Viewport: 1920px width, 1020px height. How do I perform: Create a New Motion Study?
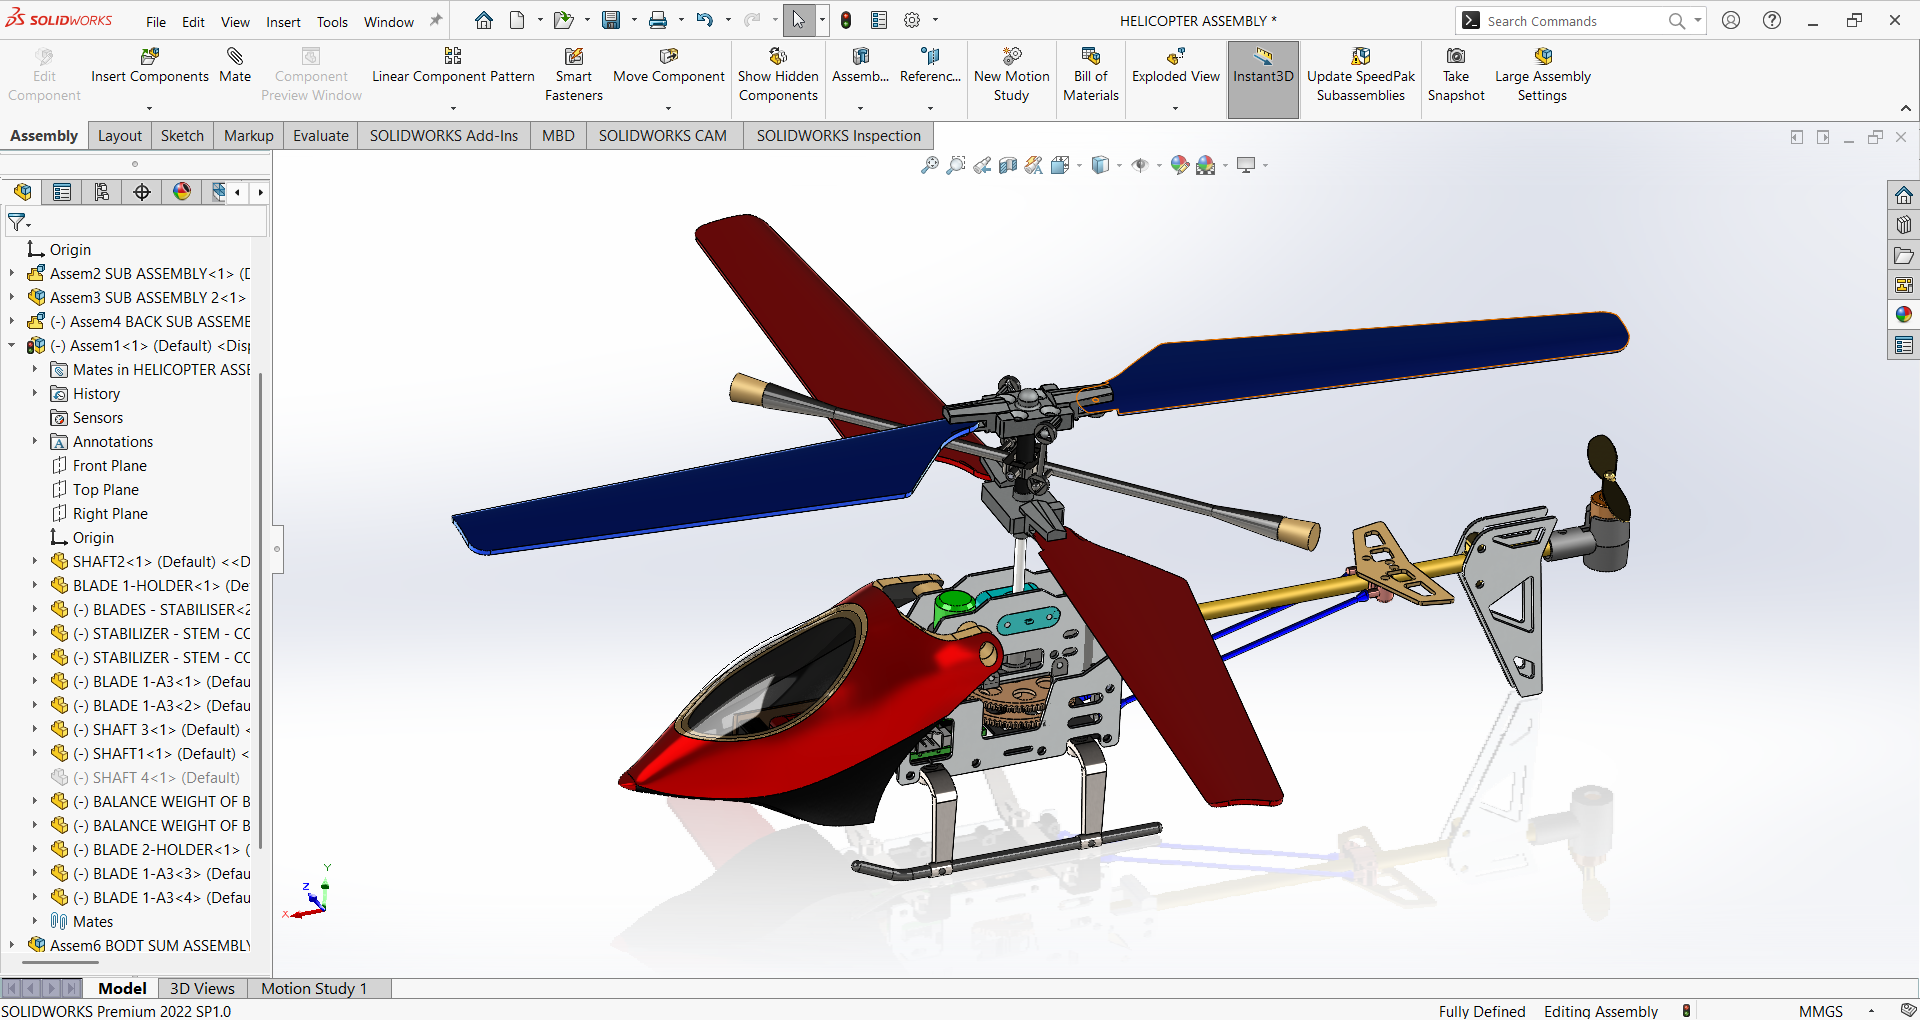[x=1012, y=75]
